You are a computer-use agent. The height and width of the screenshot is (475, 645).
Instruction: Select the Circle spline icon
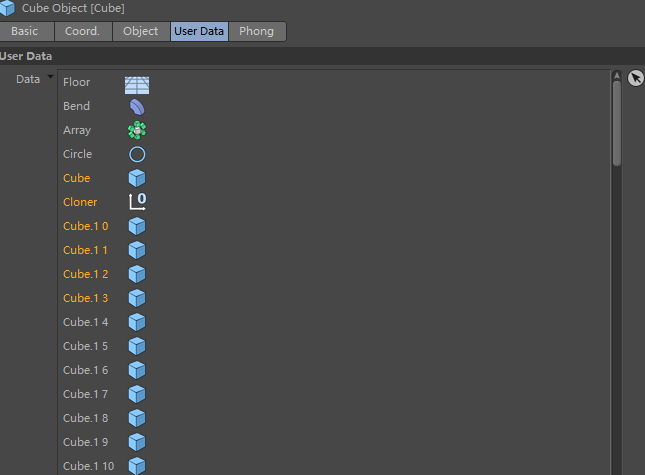[x=137, y=154]
